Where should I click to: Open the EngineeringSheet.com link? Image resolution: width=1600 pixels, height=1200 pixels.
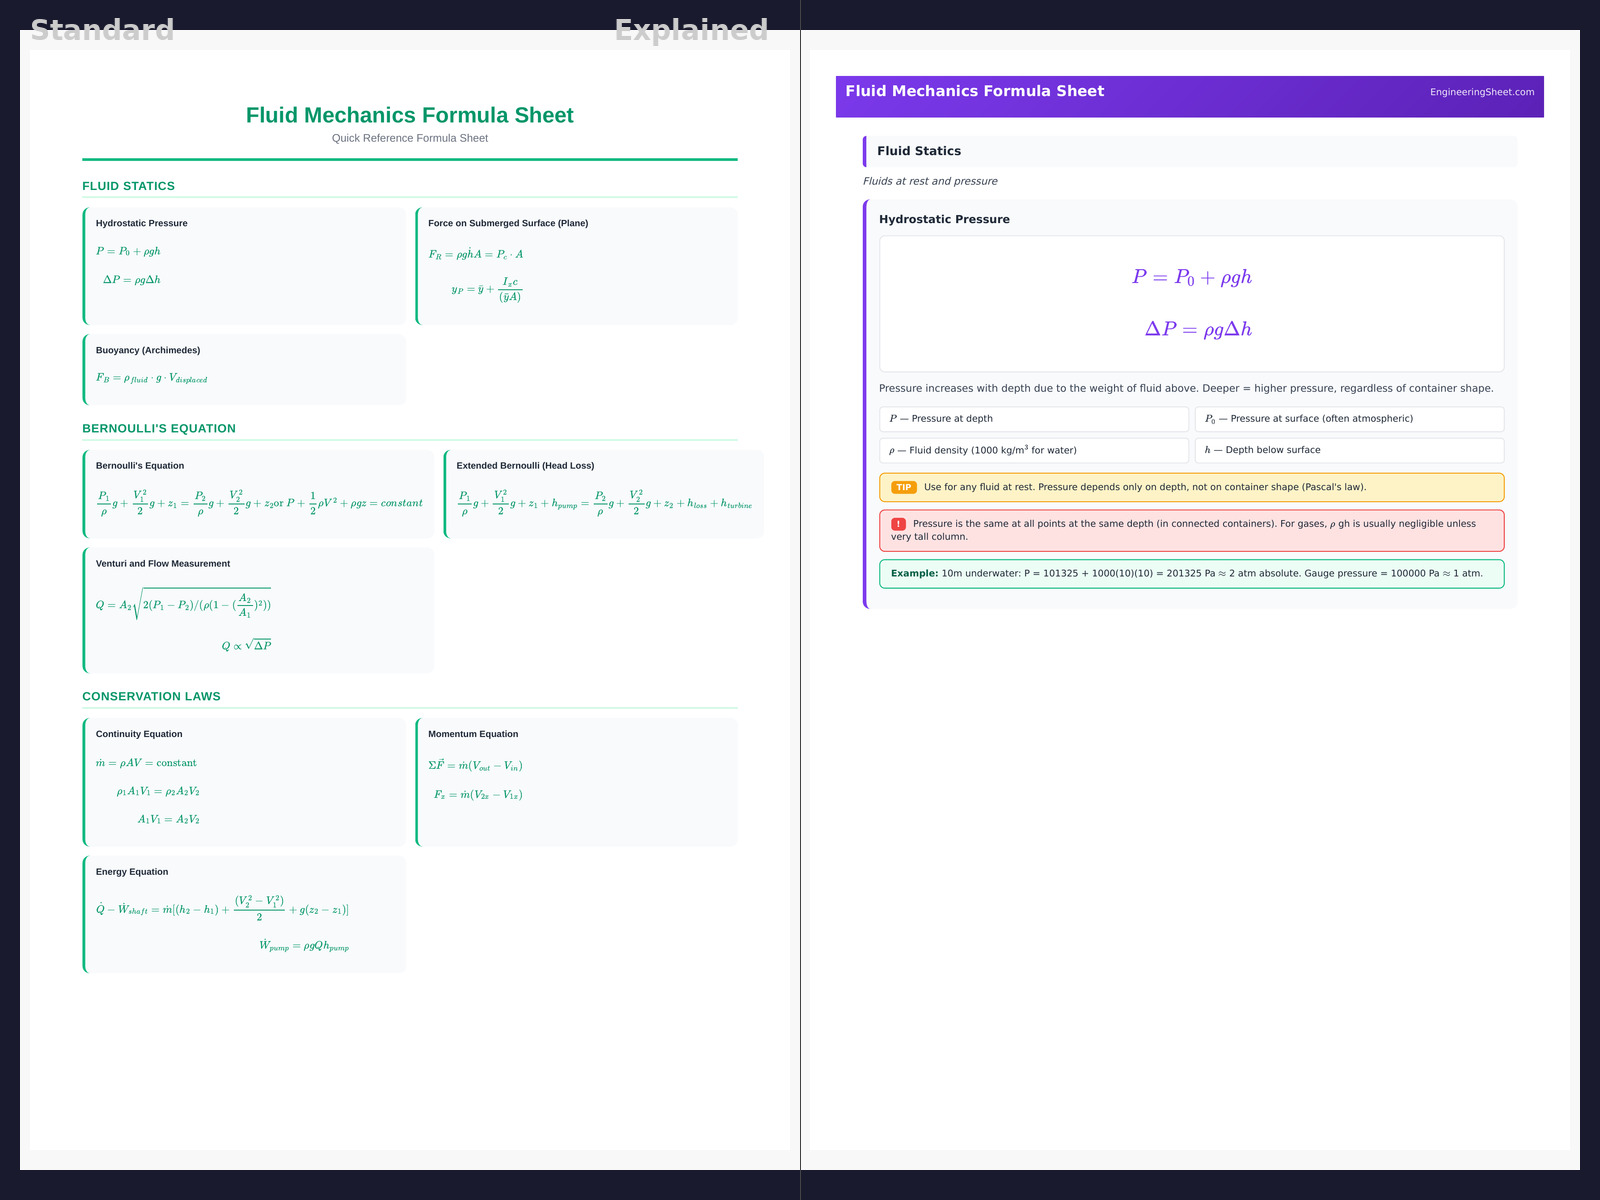click(1481, 92)
